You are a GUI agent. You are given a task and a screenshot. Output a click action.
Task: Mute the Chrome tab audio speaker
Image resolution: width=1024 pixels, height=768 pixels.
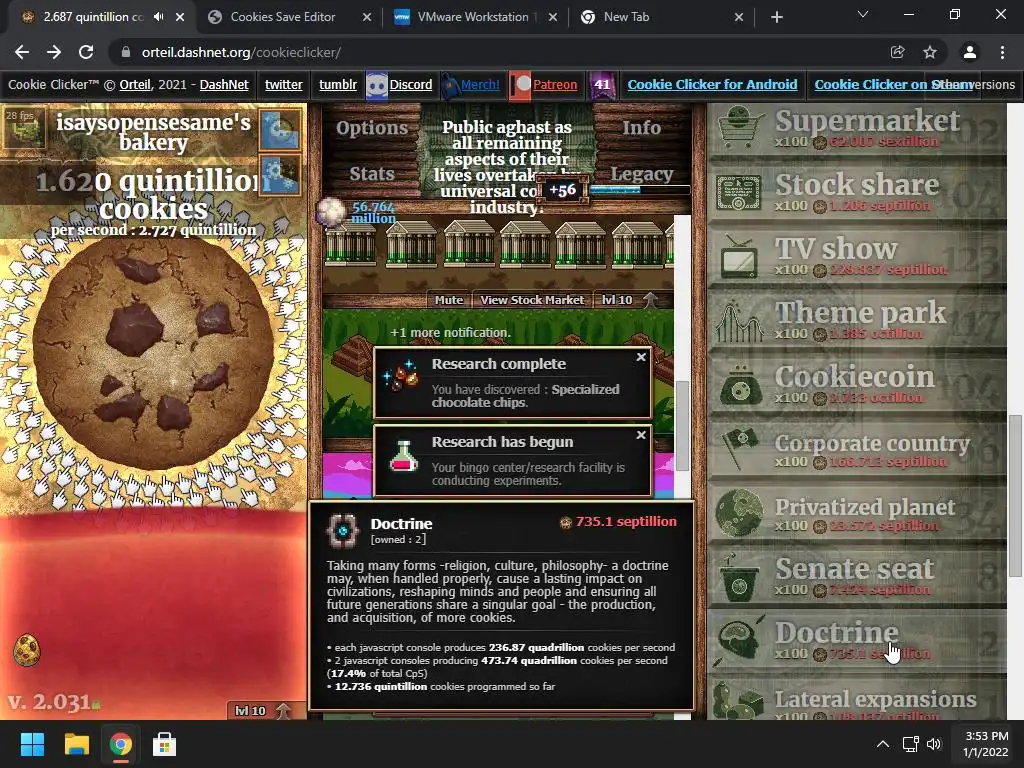coord(159,17)
